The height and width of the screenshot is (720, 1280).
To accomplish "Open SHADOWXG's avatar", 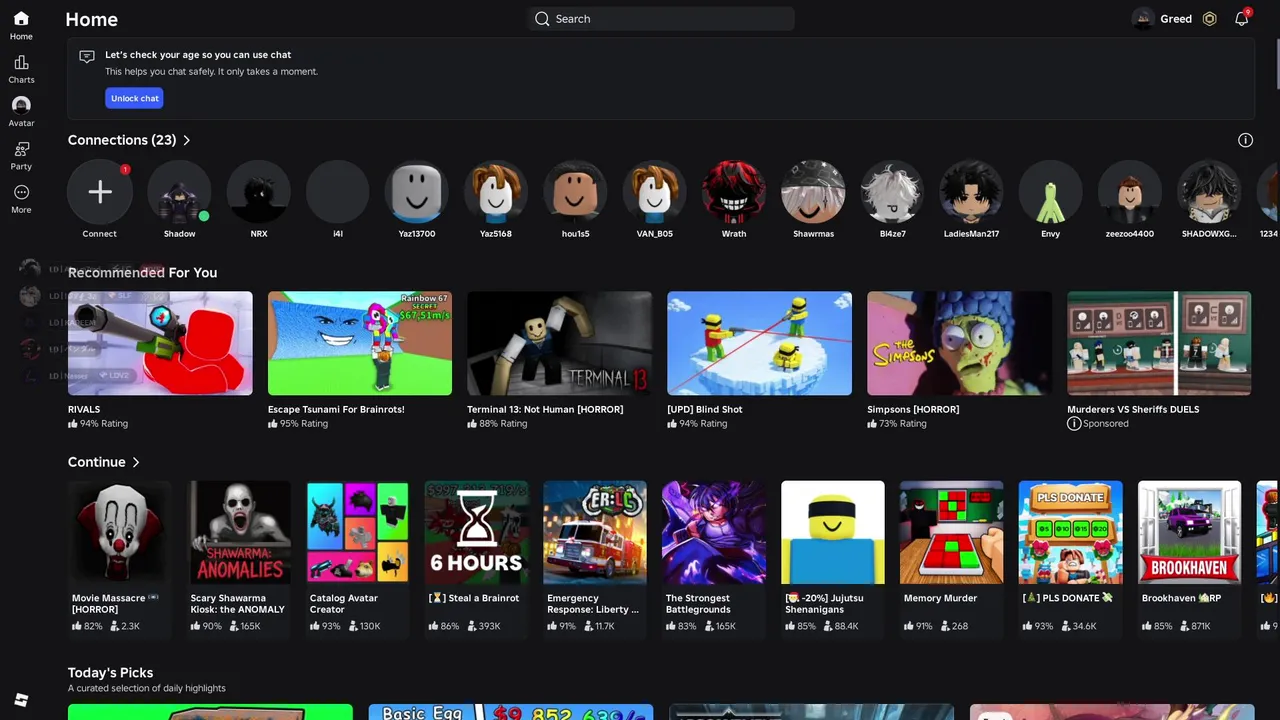I will pos(1209,192).
